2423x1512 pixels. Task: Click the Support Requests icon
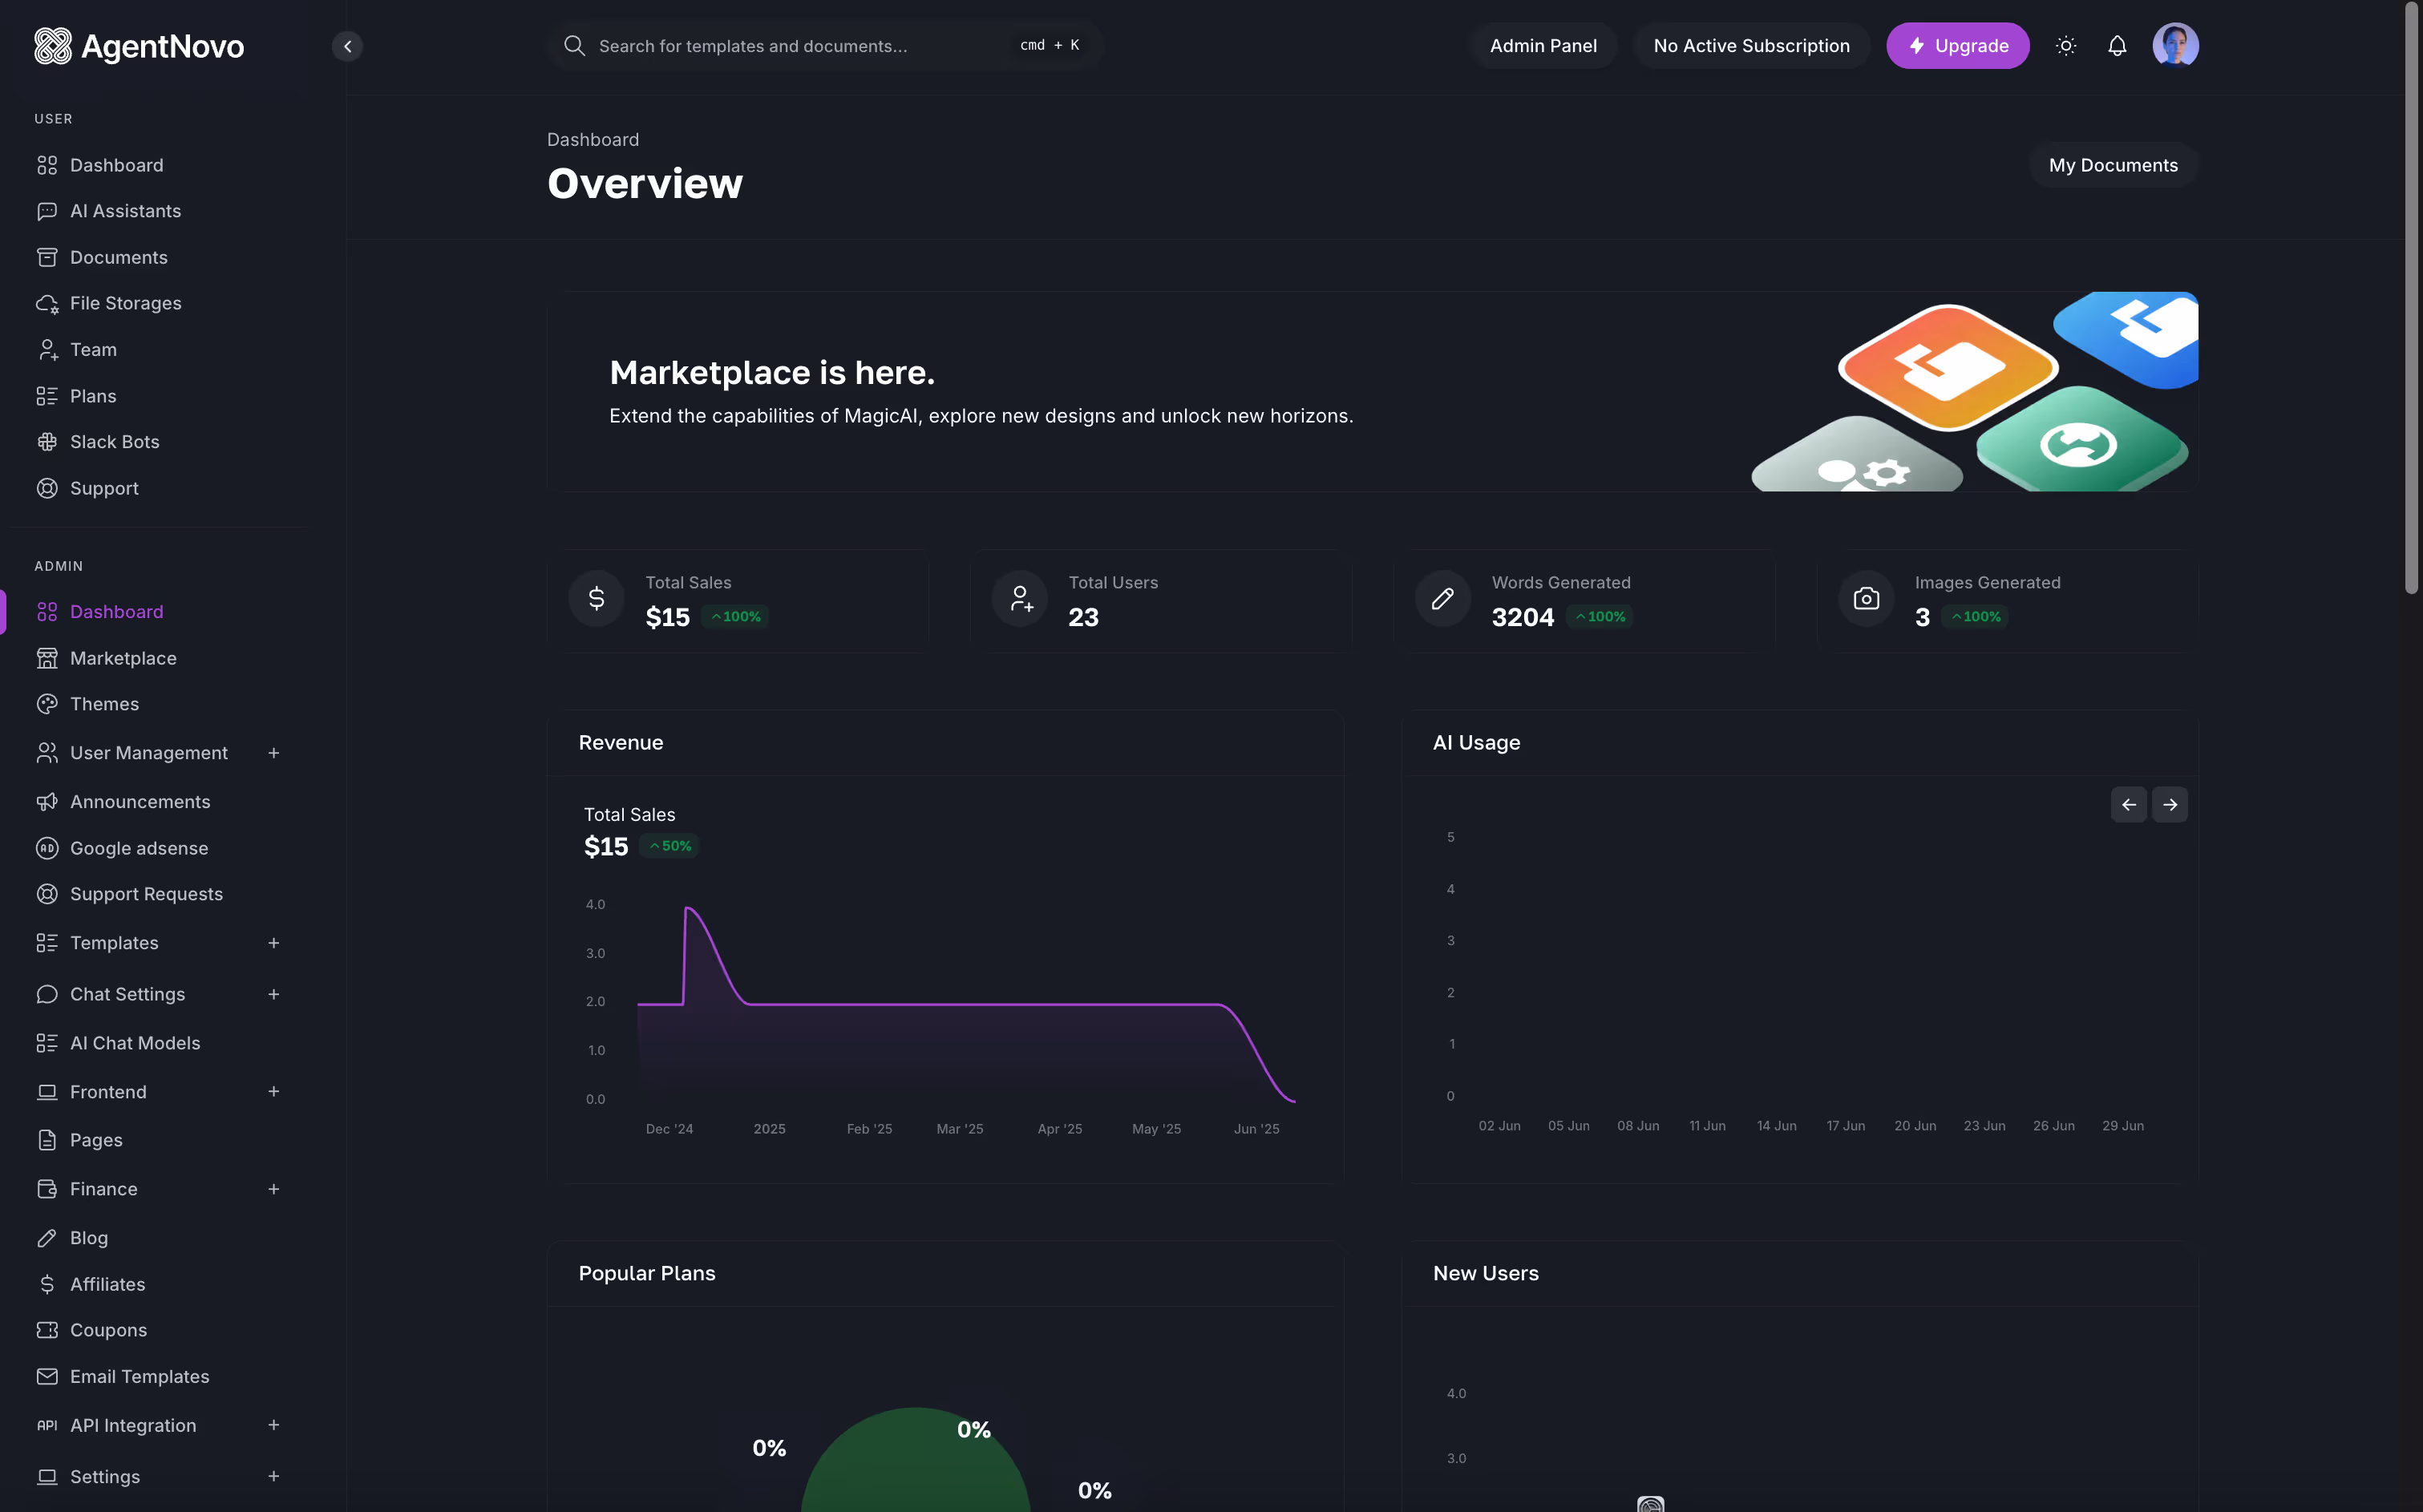(x=47, y=894)
